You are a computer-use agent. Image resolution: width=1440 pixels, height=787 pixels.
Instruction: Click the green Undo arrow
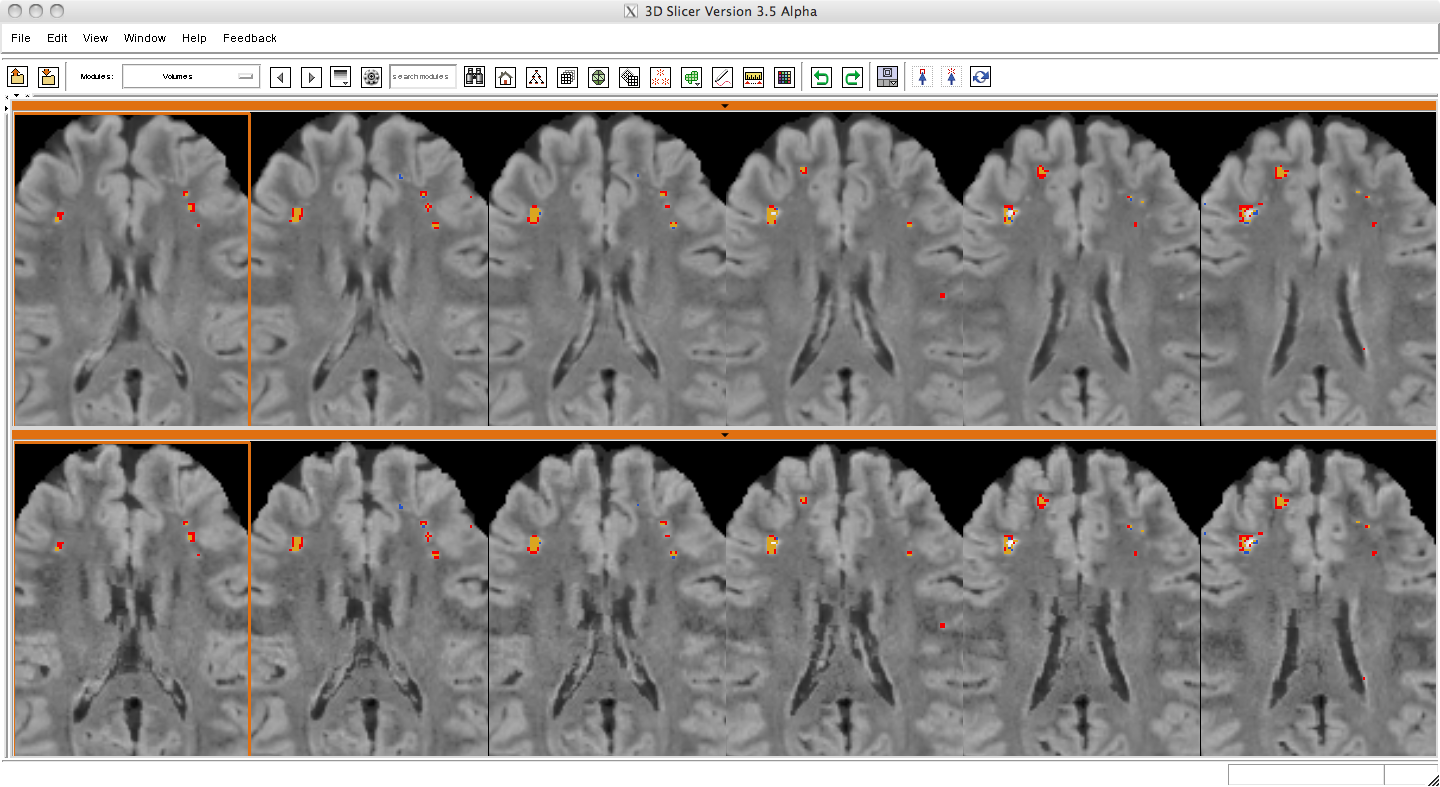click(x=821, y=77)
